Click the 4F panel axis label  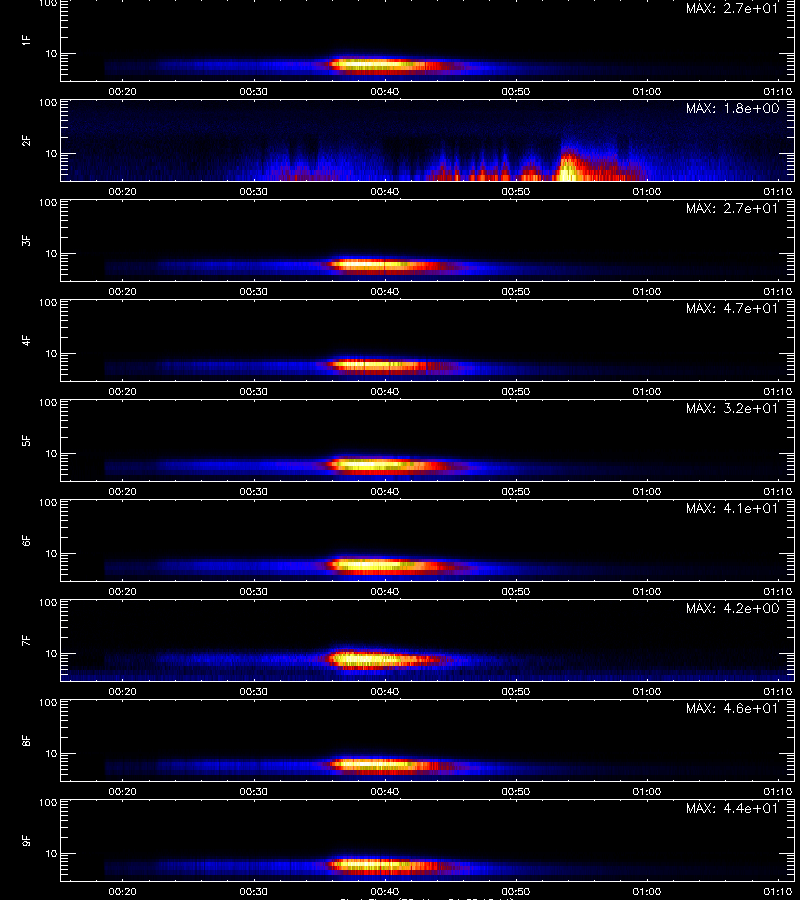click(x=26, y=340)
